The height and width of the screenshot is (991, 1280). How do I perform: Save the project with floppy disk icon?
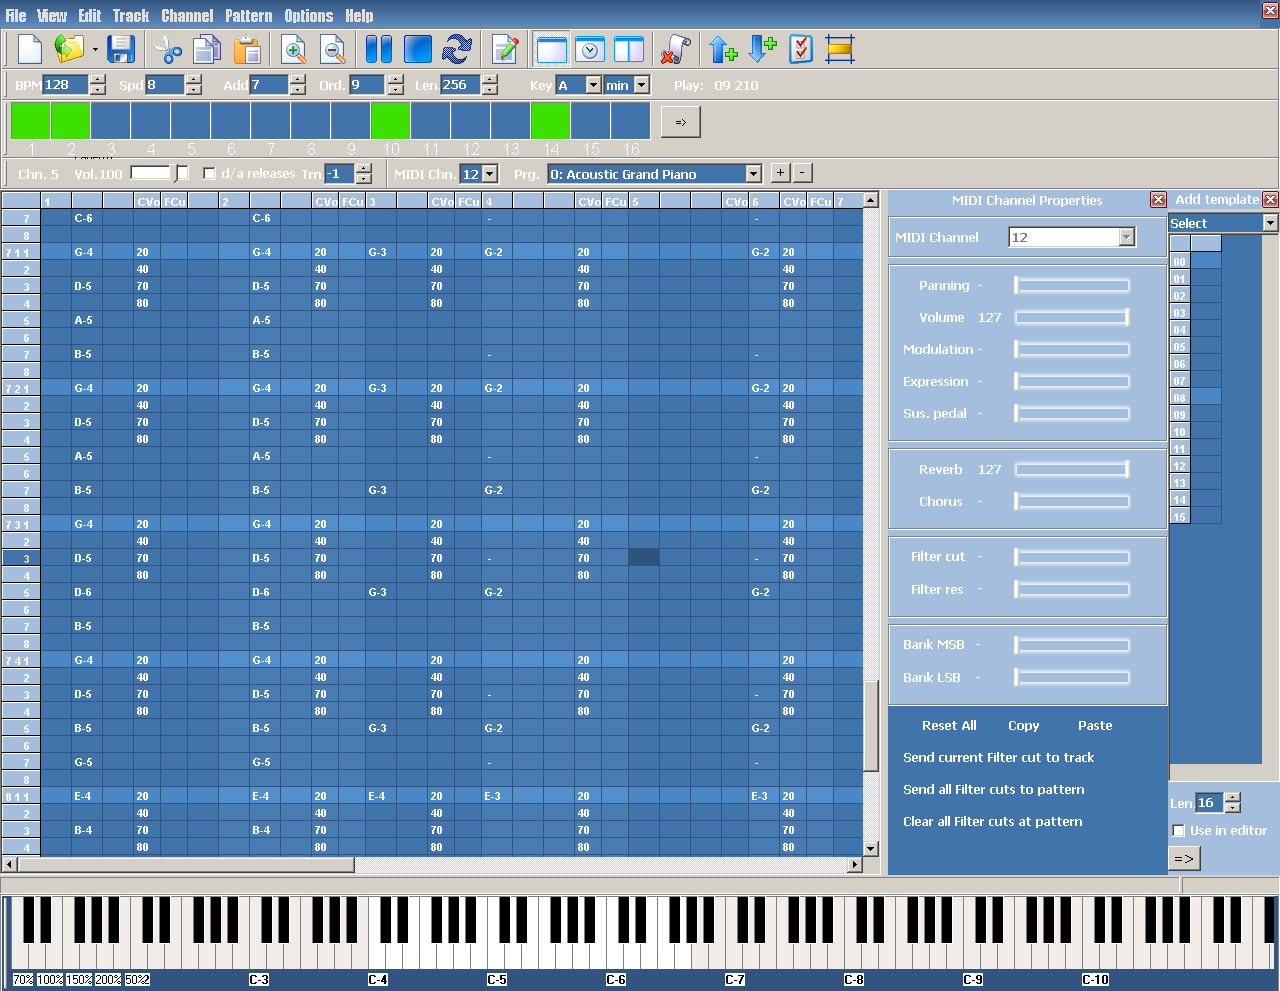click(121, 49)
